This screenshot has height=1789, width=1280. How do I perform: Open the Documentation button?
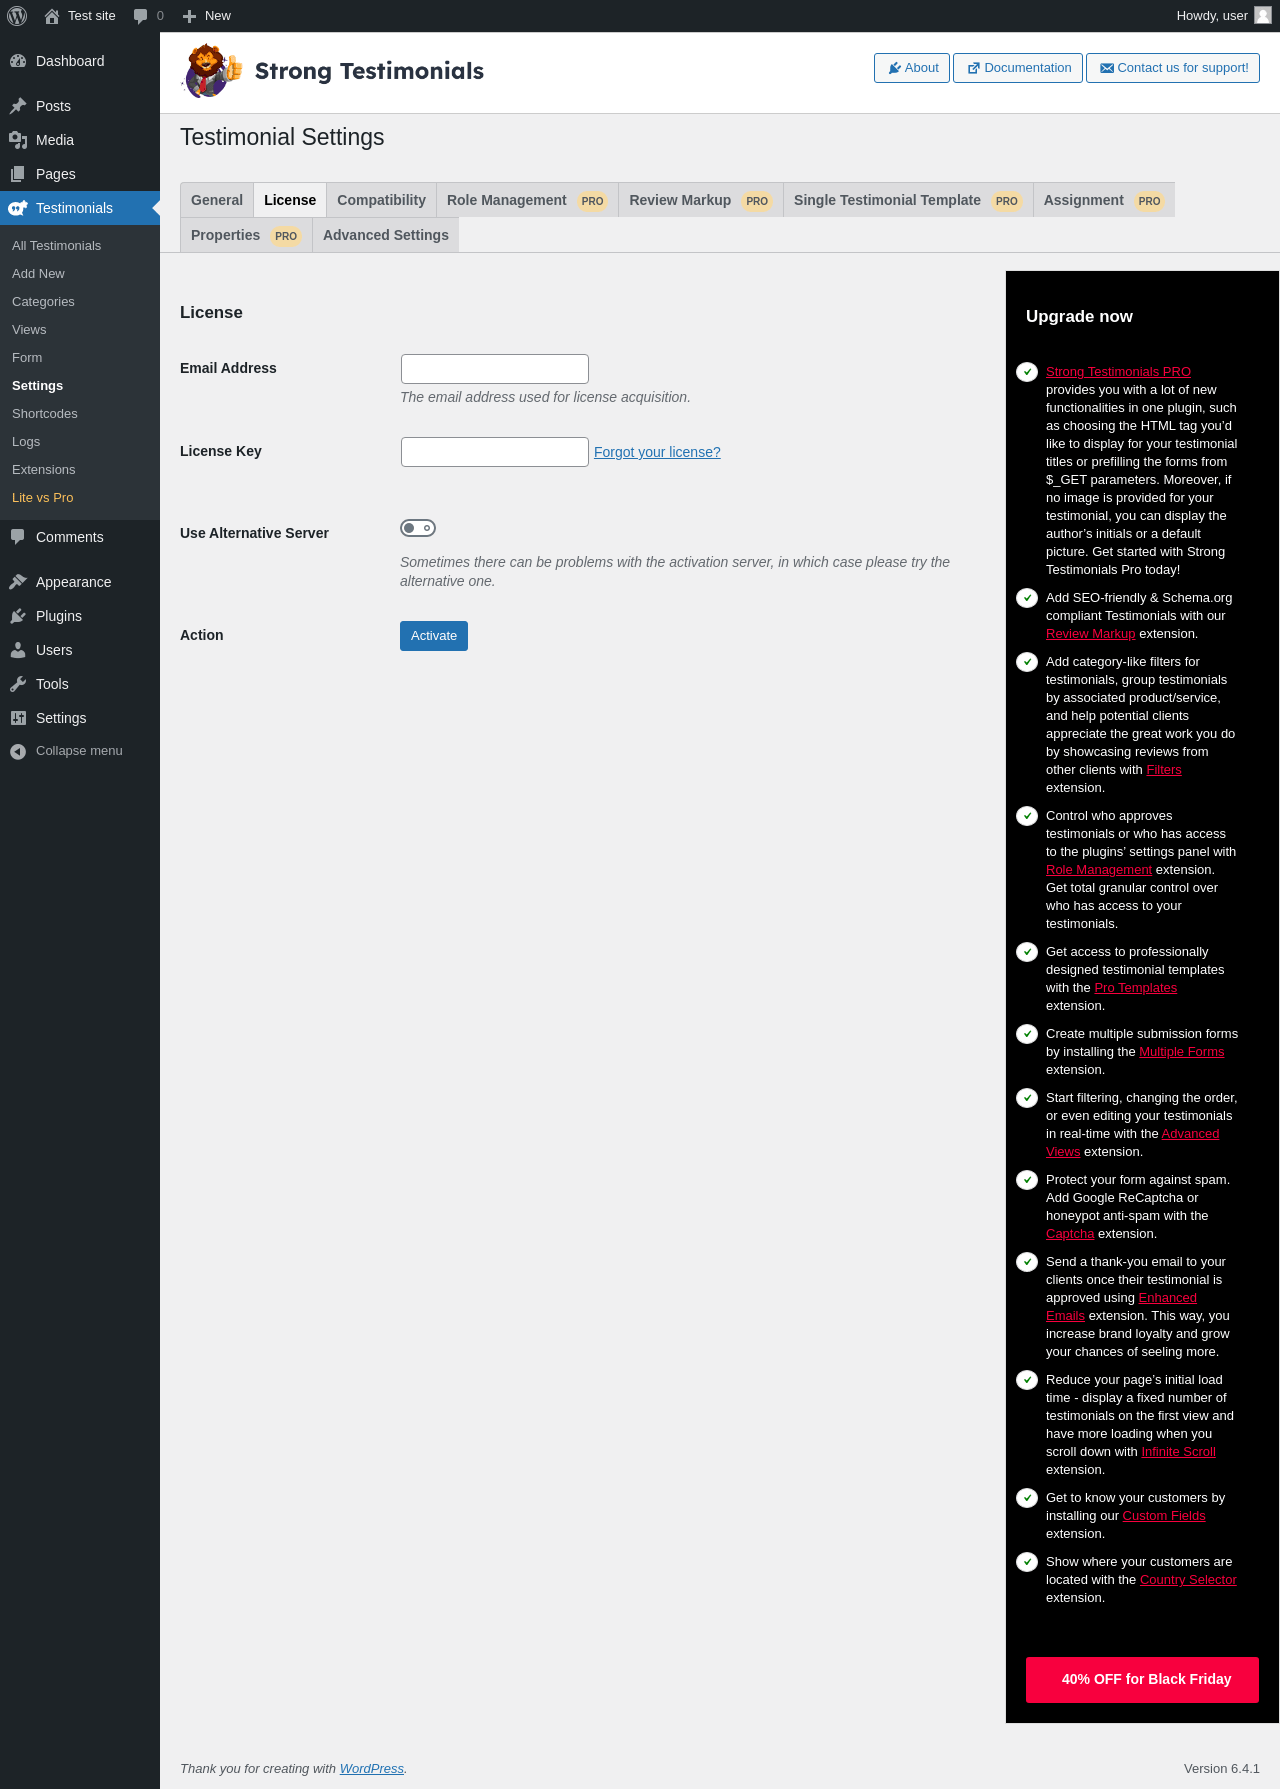click(1018, 68)
